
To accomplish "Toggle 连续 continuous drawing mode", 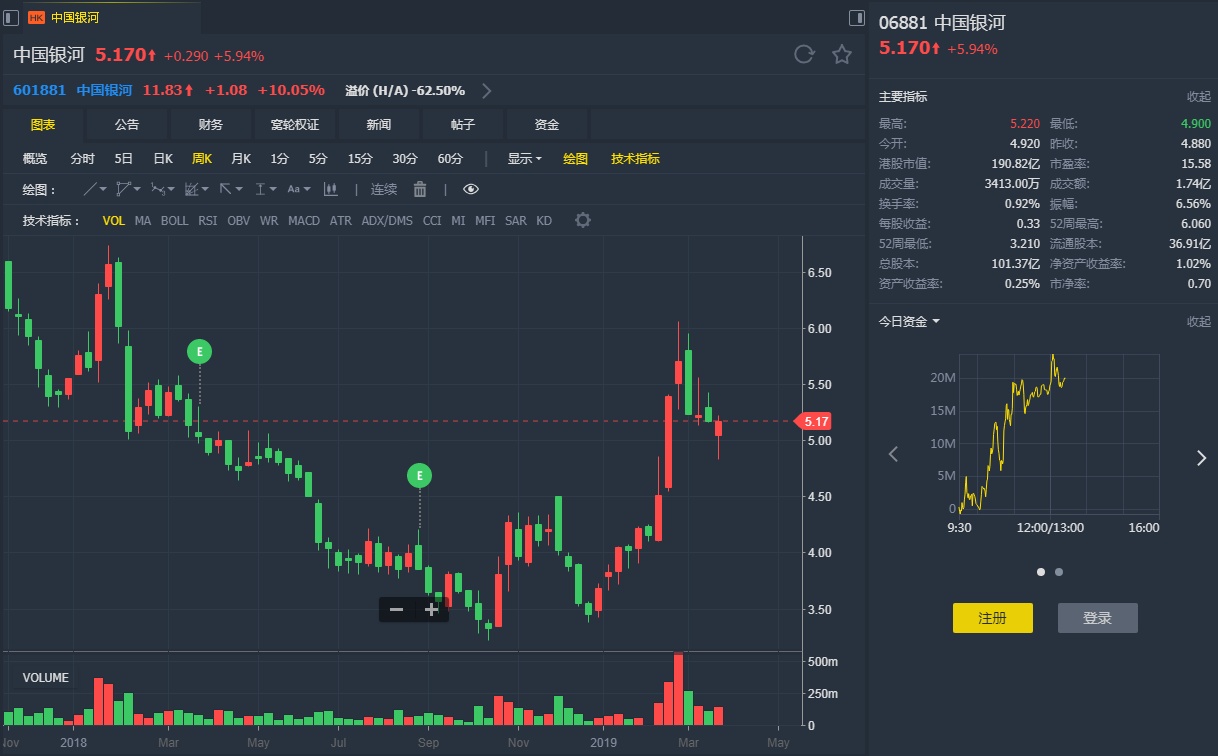I will [x=384, y=189].
